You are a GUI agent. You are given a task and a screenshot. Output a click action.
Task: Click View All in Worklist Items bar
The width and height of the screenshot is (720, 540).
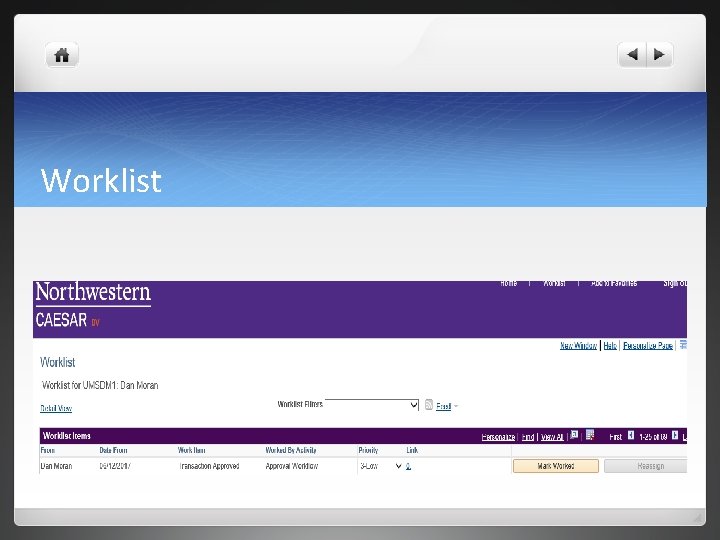[x=552, y=437]
